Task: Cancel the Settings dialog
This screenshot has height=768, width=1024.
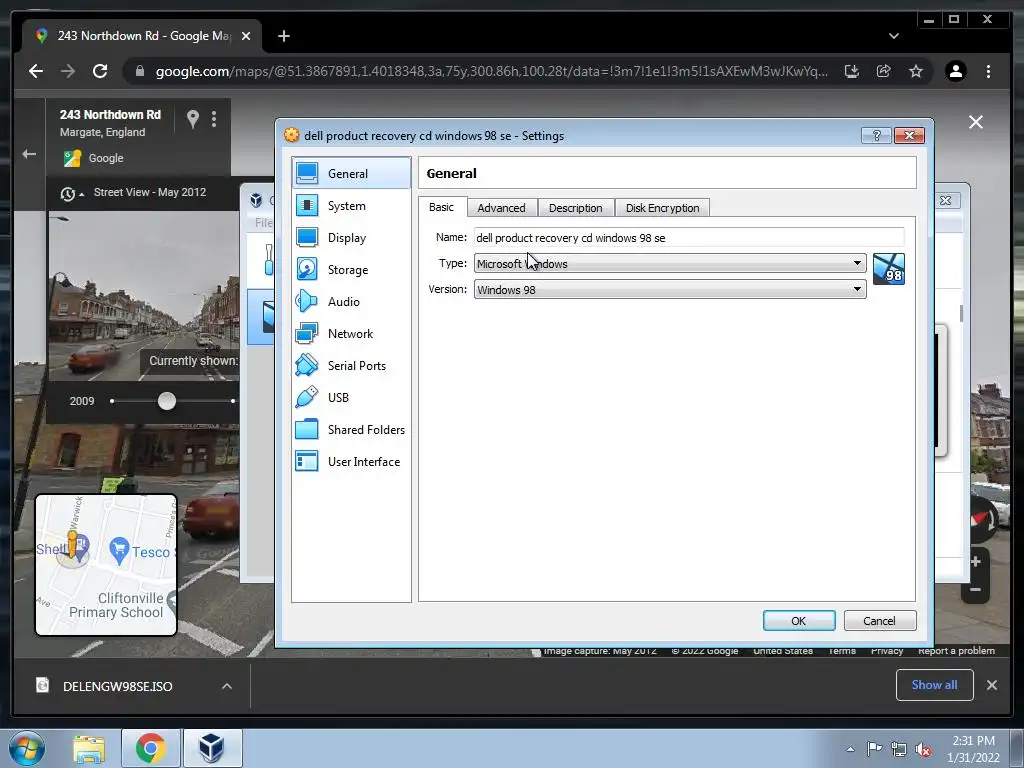Action: [x=879, y=620]
